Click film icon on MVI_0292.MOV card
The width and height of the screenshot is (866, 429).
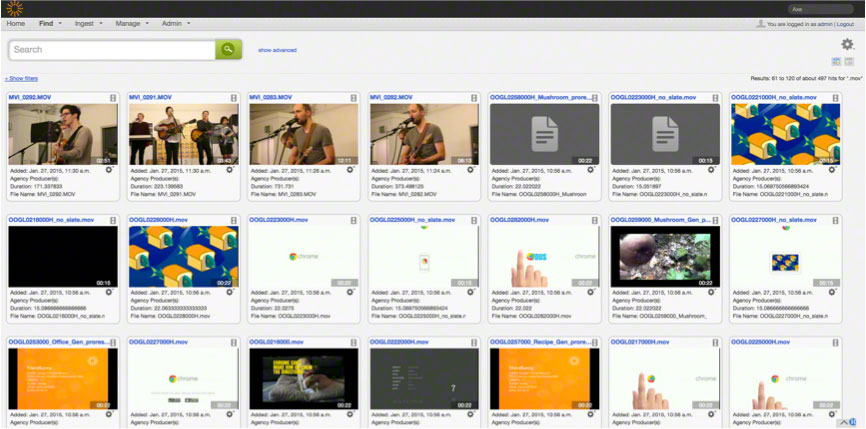coord(113,98)
